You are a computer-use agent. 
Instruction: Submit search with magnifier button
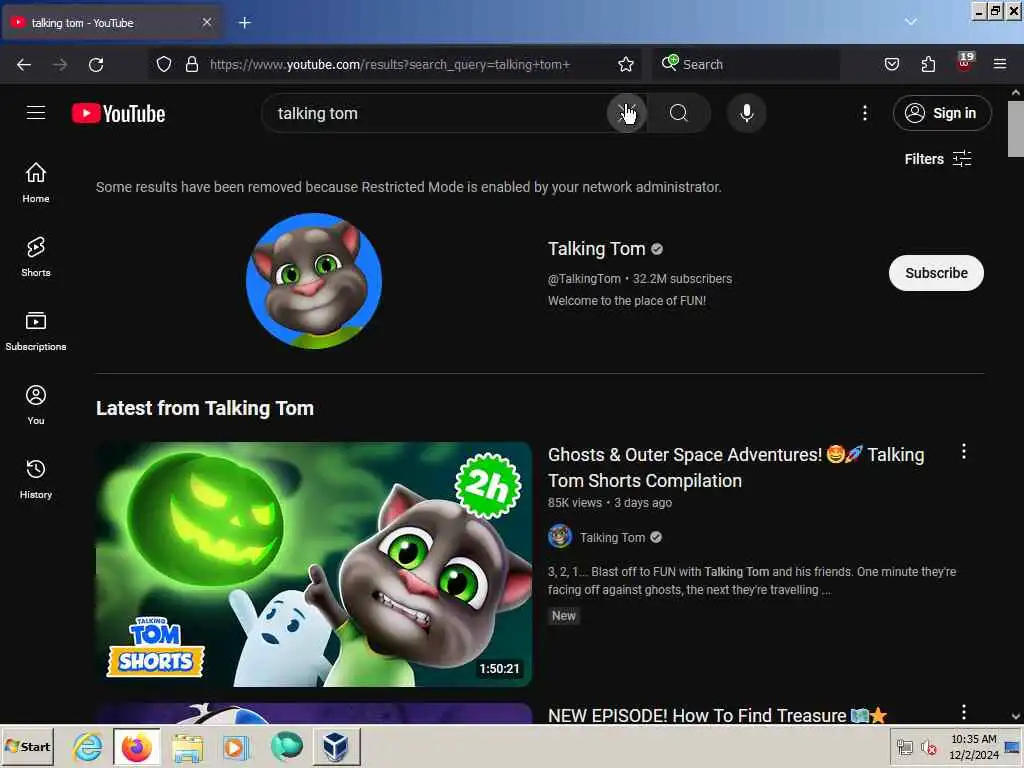point(679,113)
